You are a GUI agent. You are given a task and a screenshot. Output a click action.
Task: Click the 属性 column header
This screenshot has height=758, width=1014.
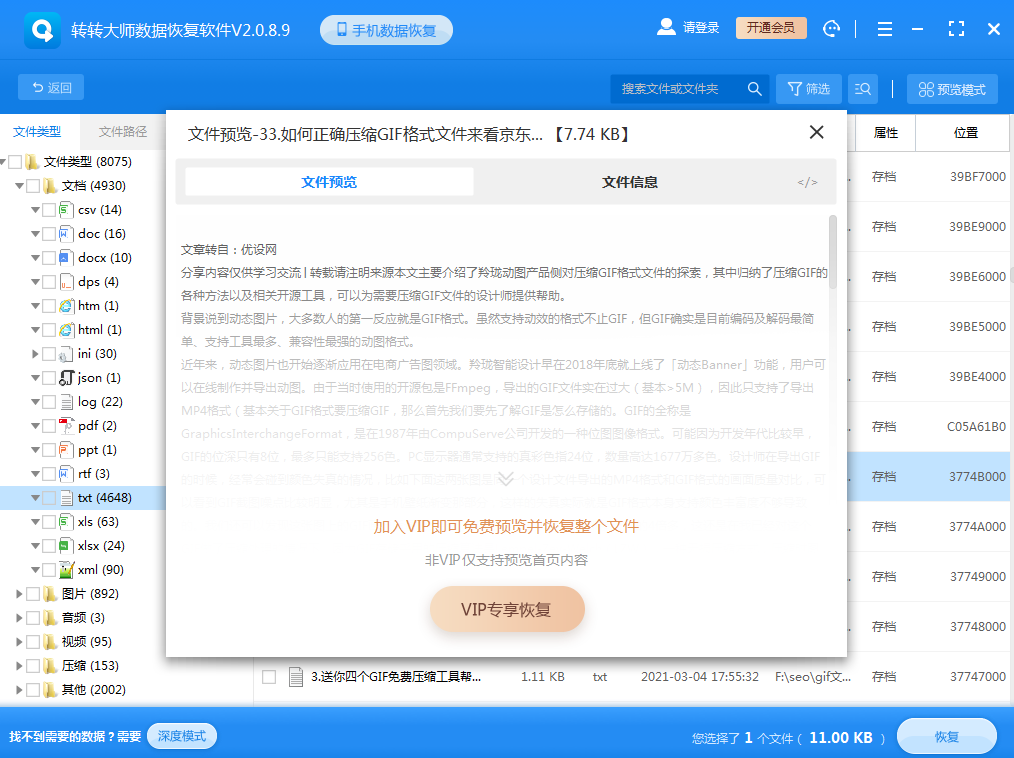point(885,133)
